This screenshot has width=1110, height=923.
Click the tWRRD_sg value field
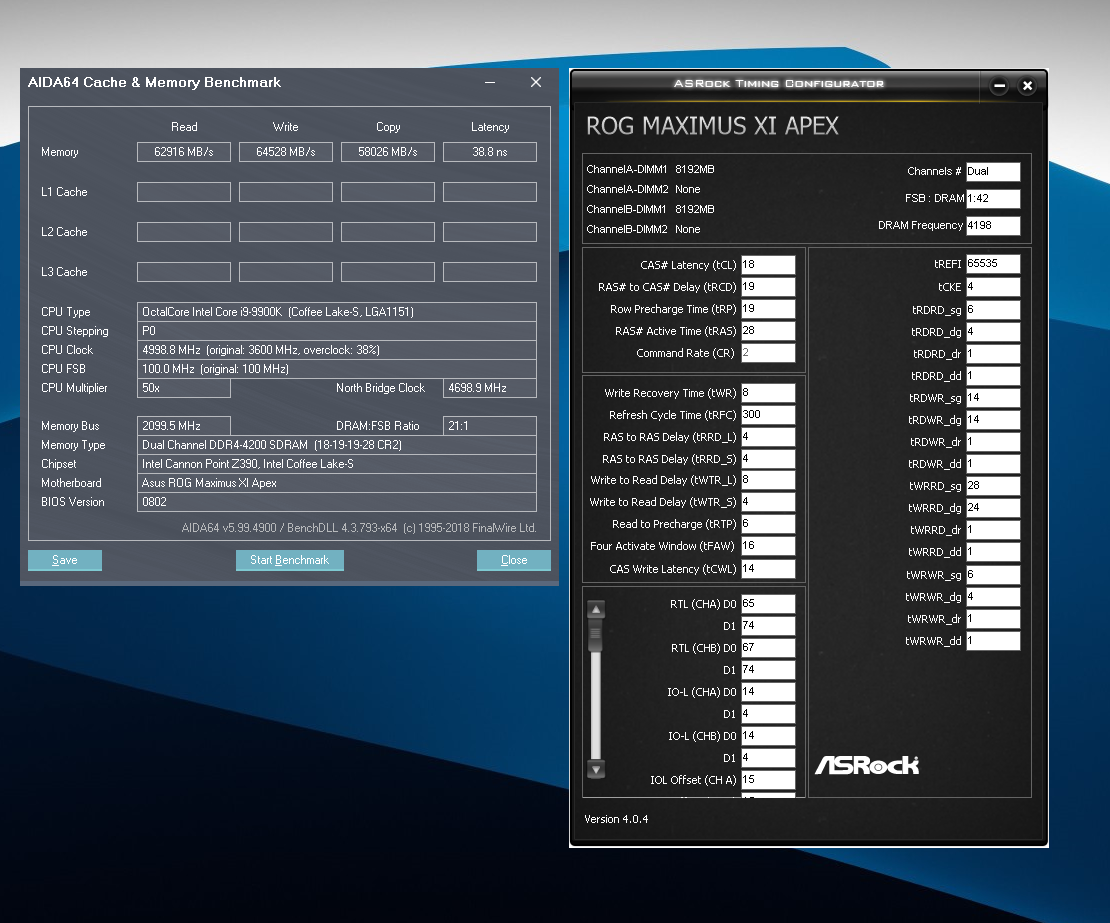click(x=993, y=486)
